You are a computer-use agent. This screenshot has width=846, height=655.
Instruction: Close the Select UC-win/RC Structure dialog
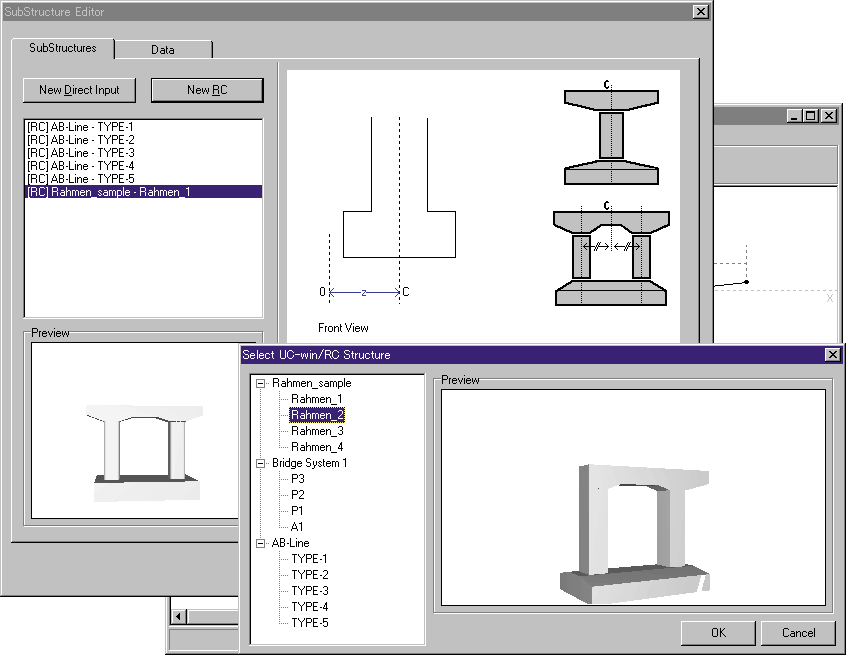[x=832, y=355]
